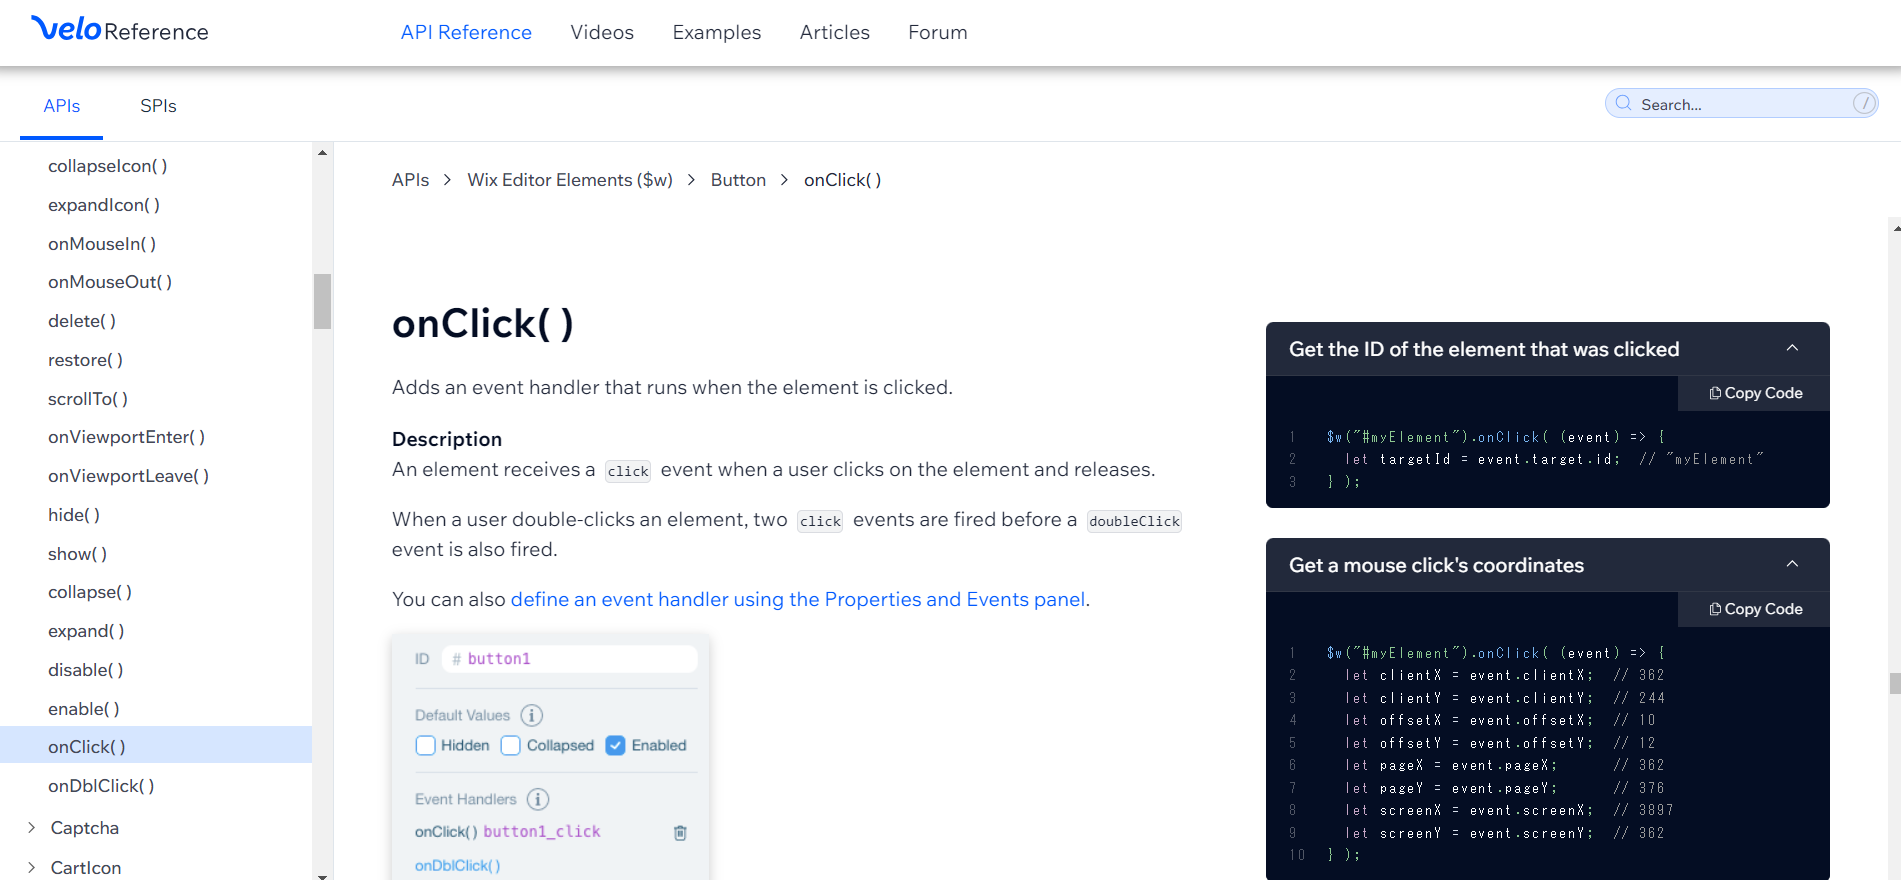Expand the CartIcon tree node

click(31, 867)
